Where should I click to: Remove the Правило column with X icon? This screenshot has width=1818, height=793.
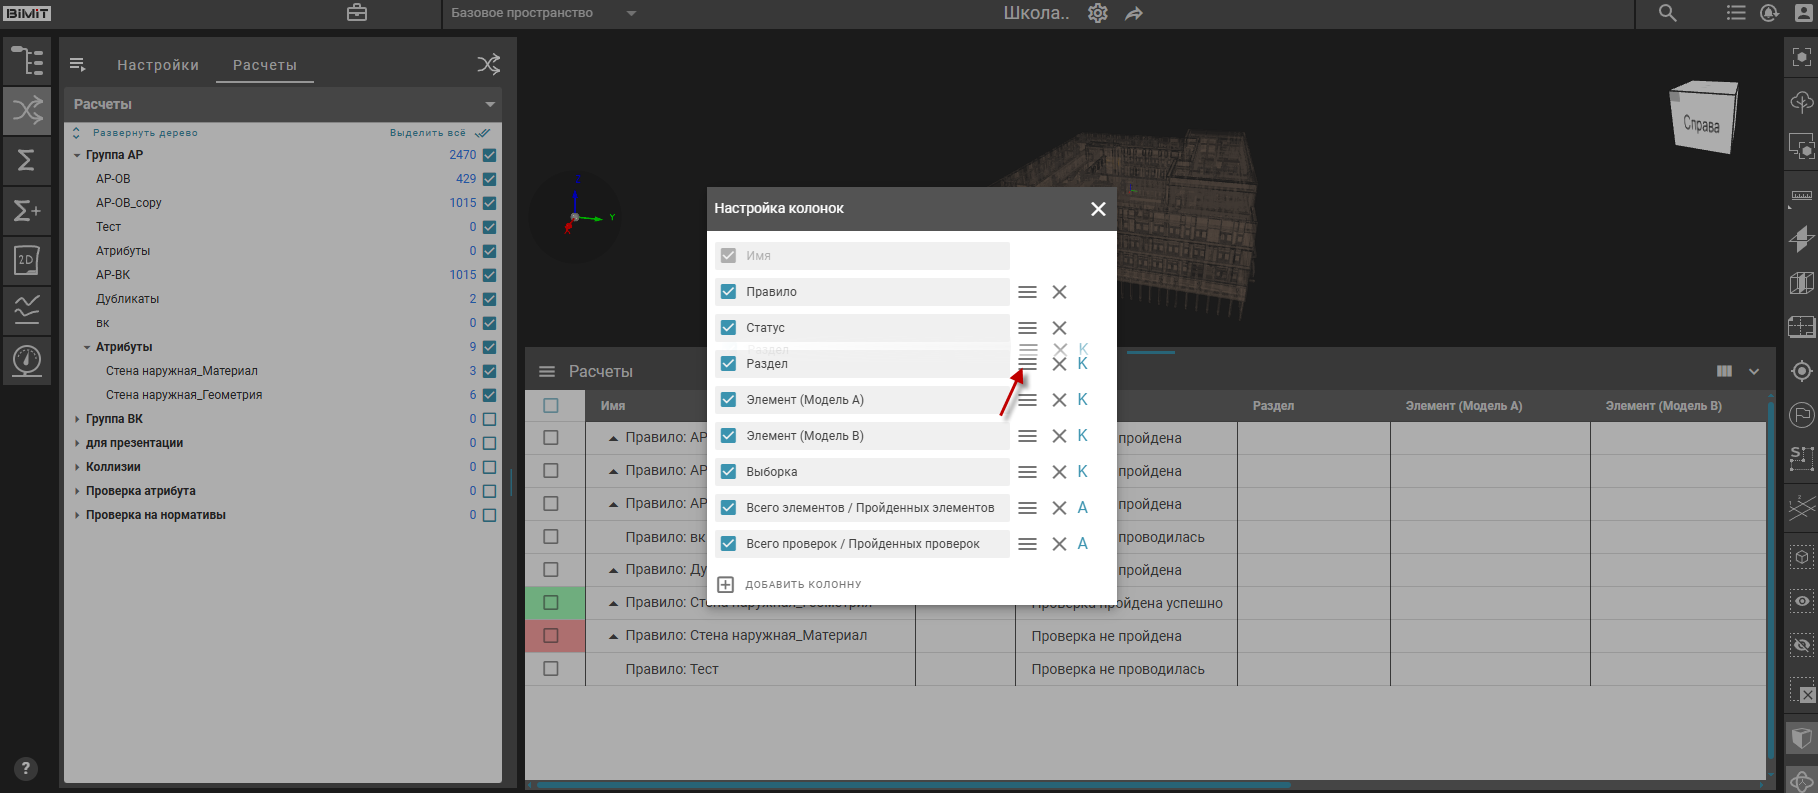(x=1059, y=292)
